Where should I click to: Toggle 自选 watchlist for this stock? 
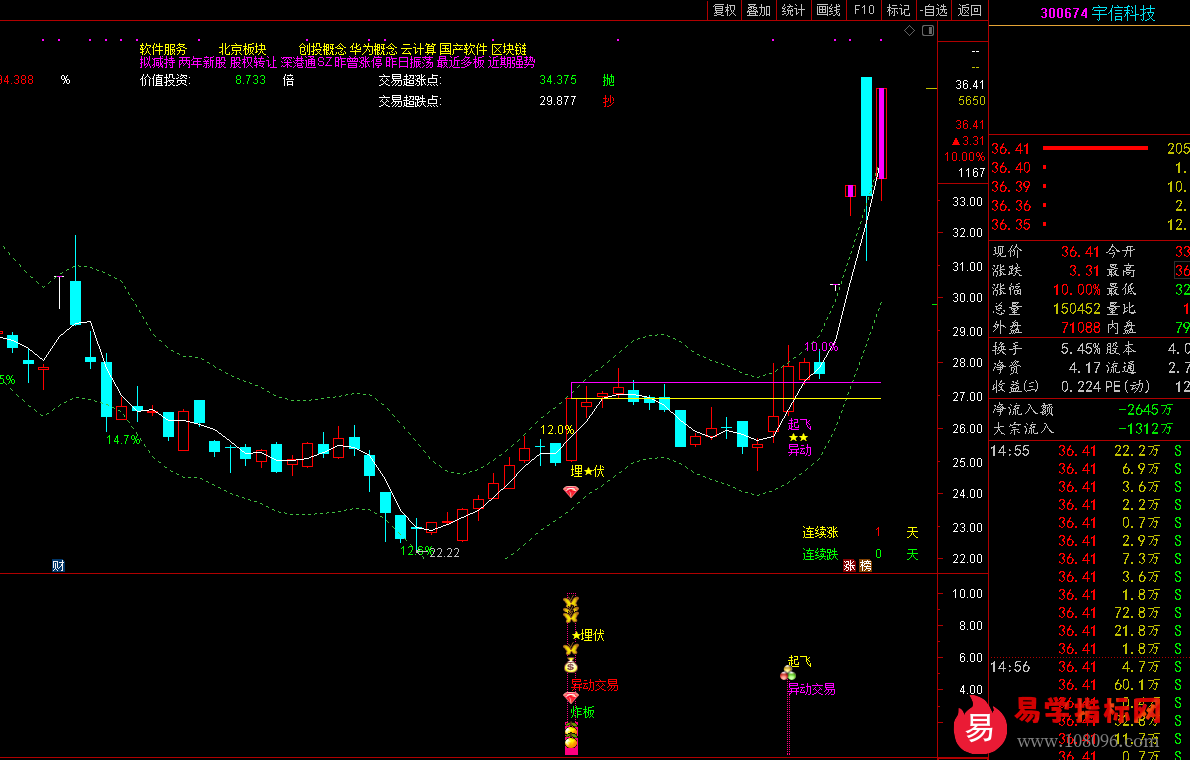(933, 10)
